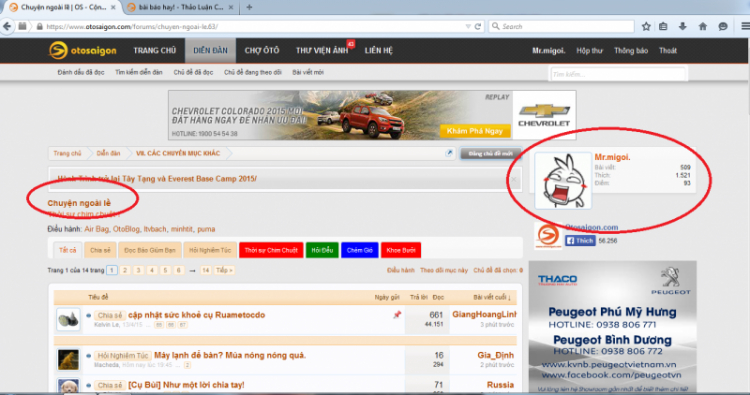This screenshot has width=750, height=395.
Task: Click the browser back arrow button
Action: (x=7, y=26)
